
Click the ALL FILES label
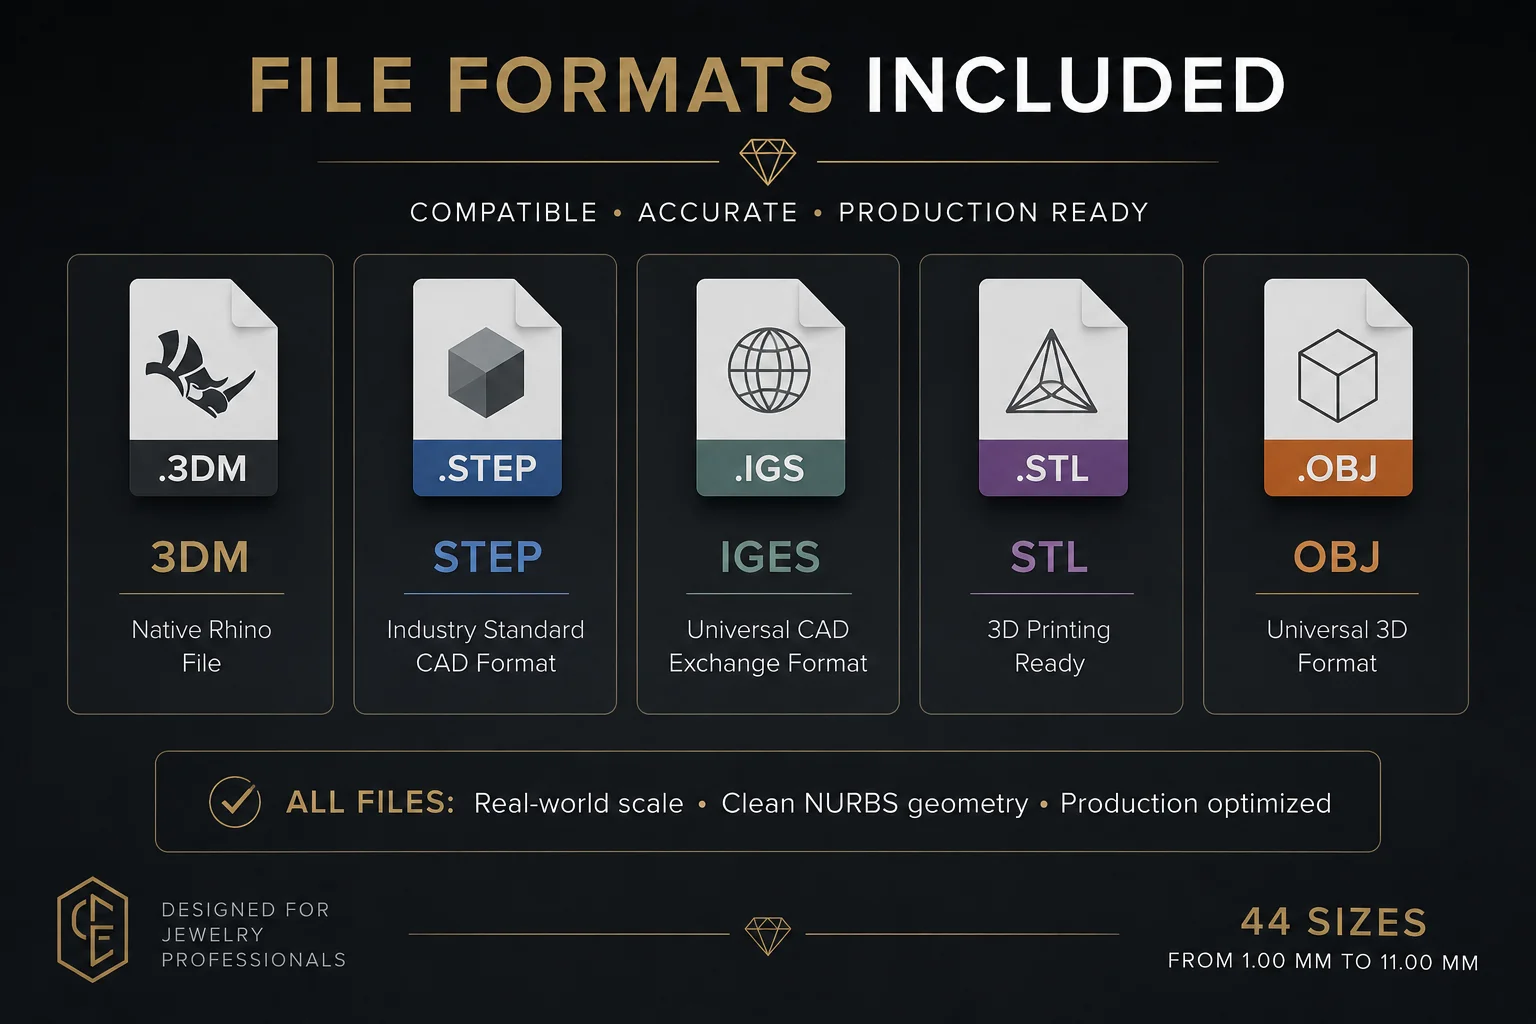tap(370, 802)
